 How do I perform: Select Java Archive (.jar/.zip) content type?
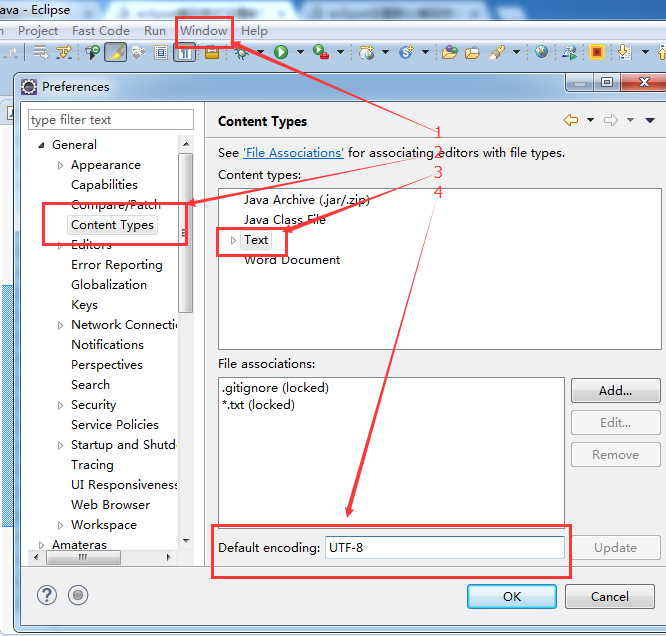click(x=306, y=200)
